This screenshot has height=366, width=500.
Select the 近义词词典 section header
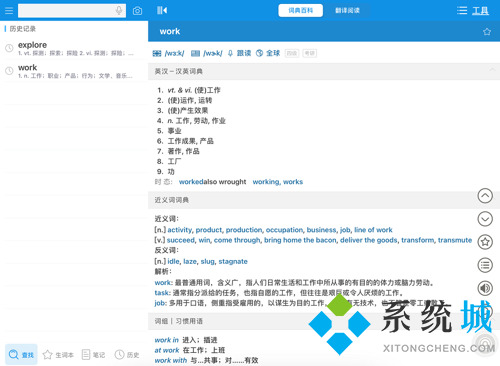point(324,200)
